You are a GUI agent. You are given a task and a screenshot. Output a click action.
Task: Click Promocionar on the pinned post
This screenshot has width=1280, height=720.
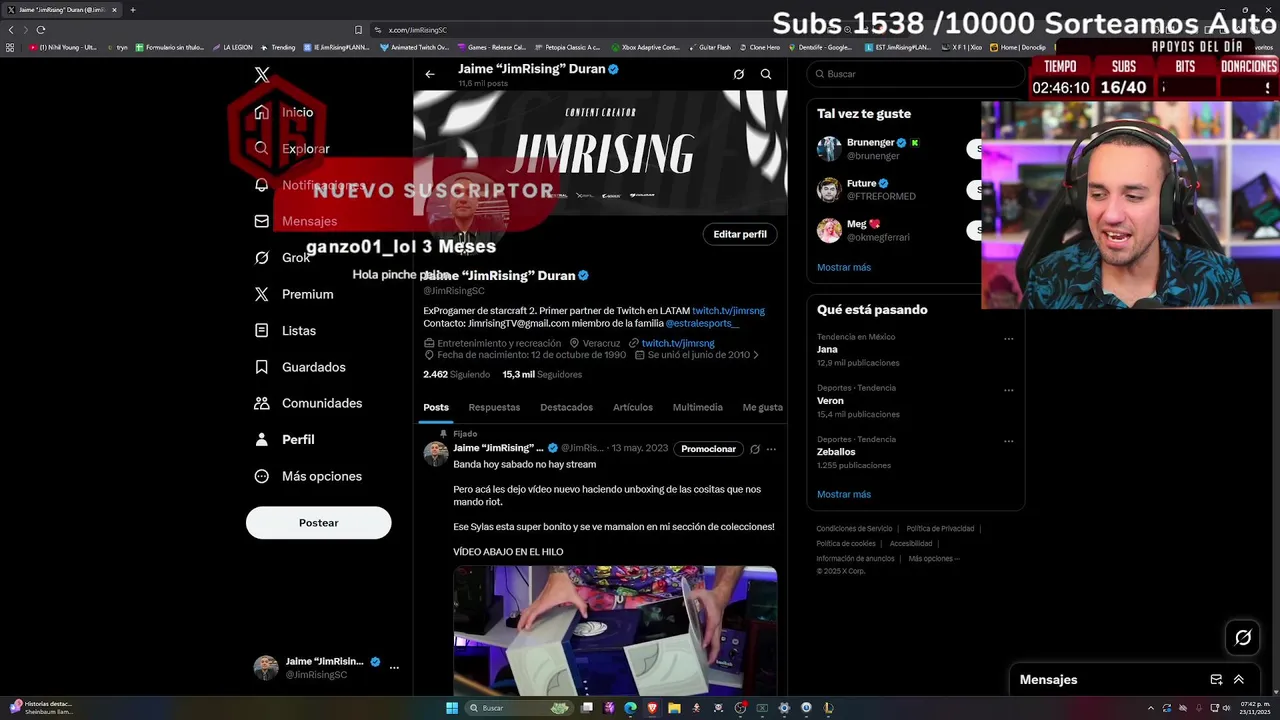pos(708,449)
